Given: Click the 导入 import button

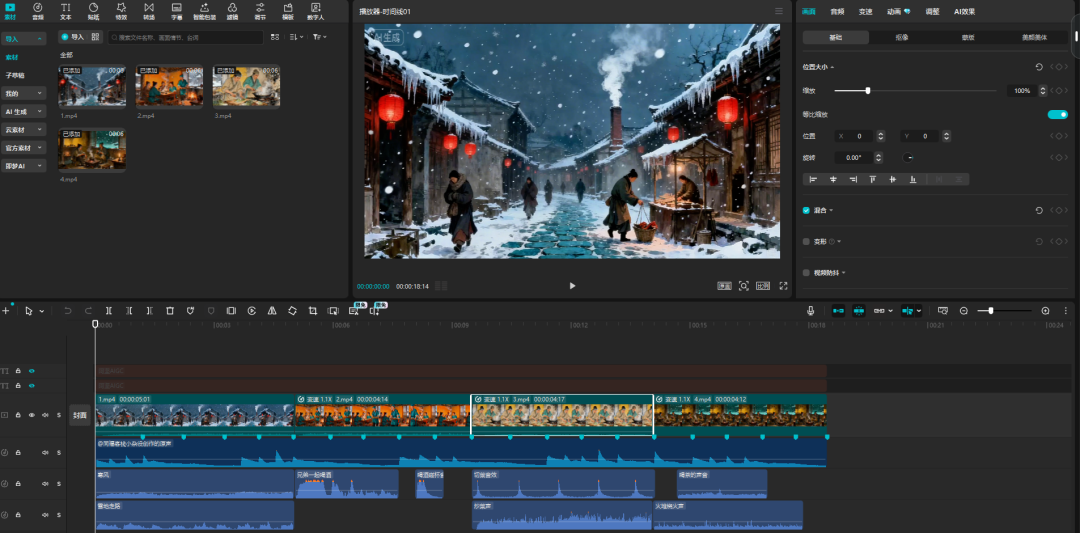Looking at the screenshot, I should [x=72, y=37].
